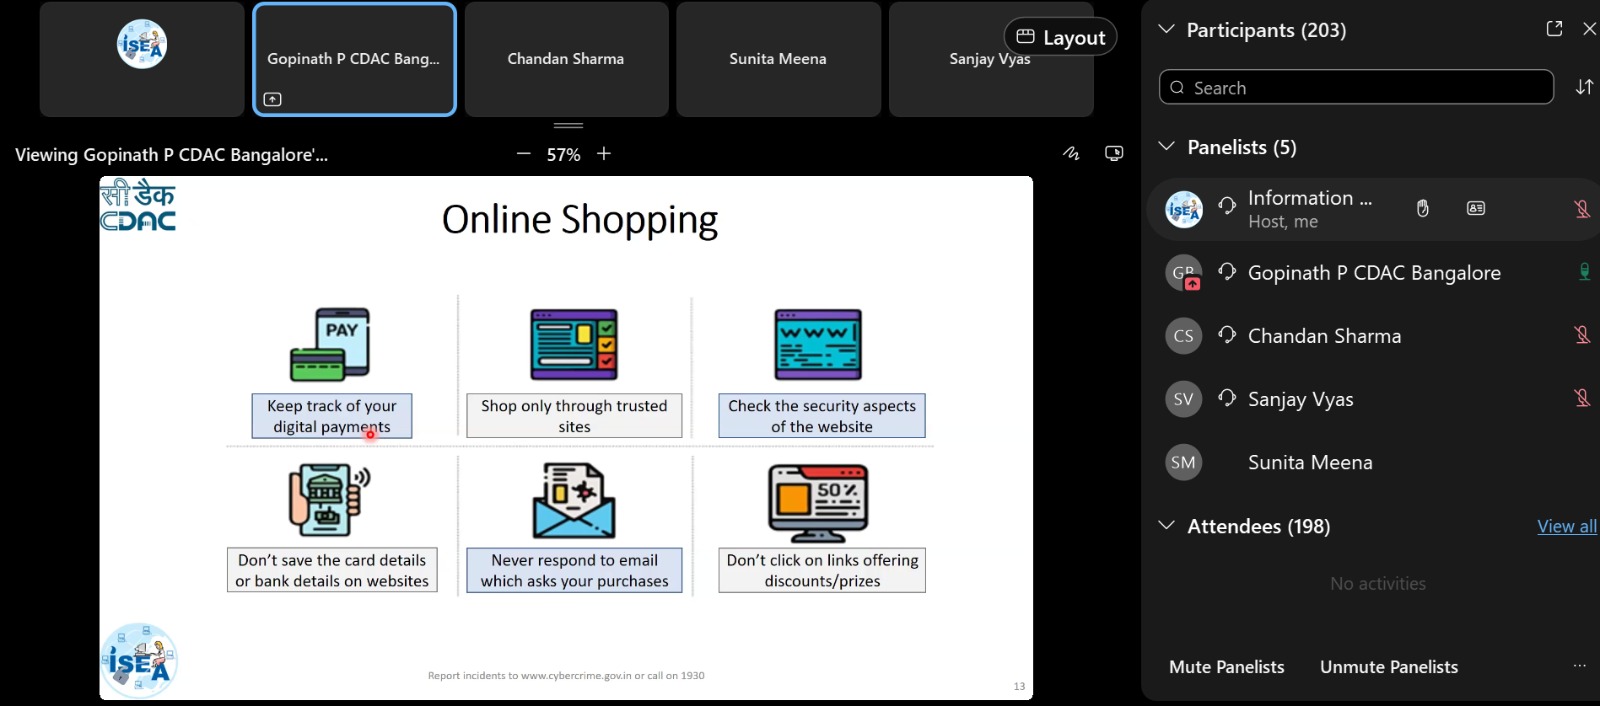Select Sunita Meena in the panelist list
This screenshot has height=706, width=1600.
click(x=1310, y=462)
